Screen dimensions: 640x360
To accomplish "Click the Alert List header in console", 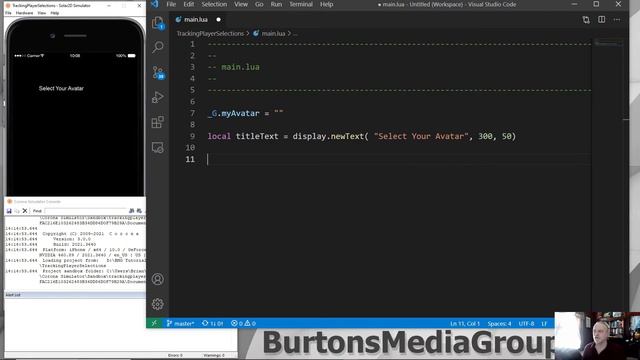I will coord(75,295).
